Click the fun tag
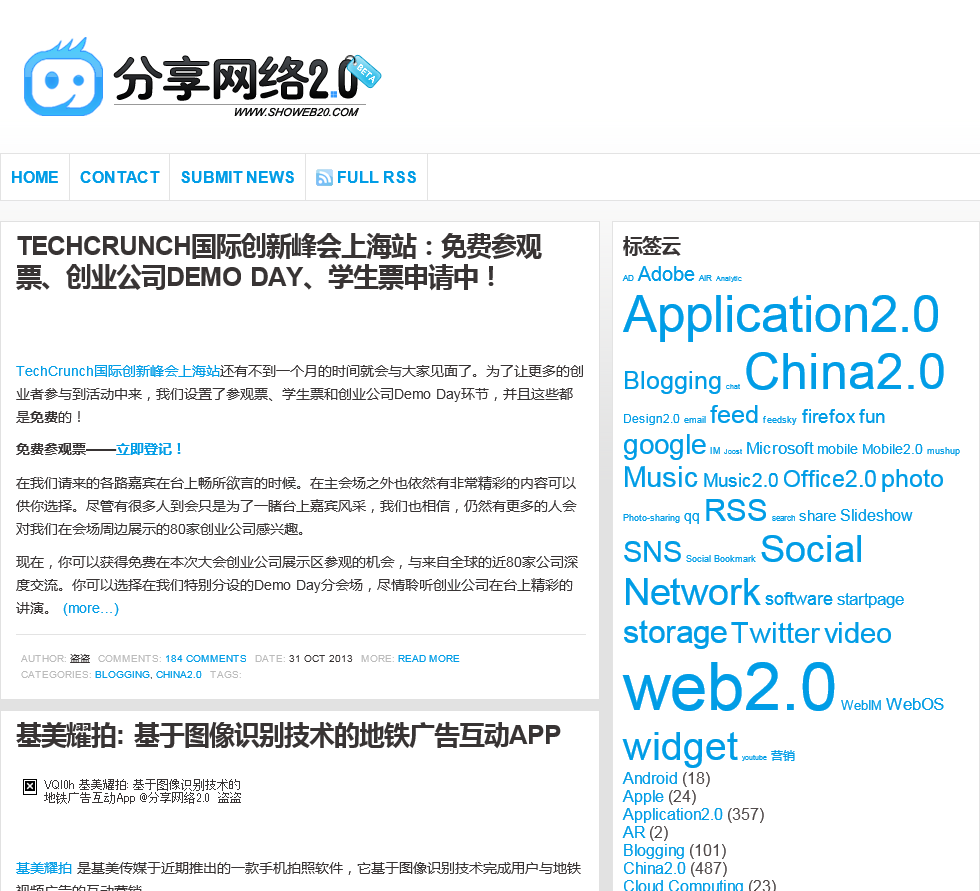This screenshot has height=891, width=980. click(x=872, y=417)
